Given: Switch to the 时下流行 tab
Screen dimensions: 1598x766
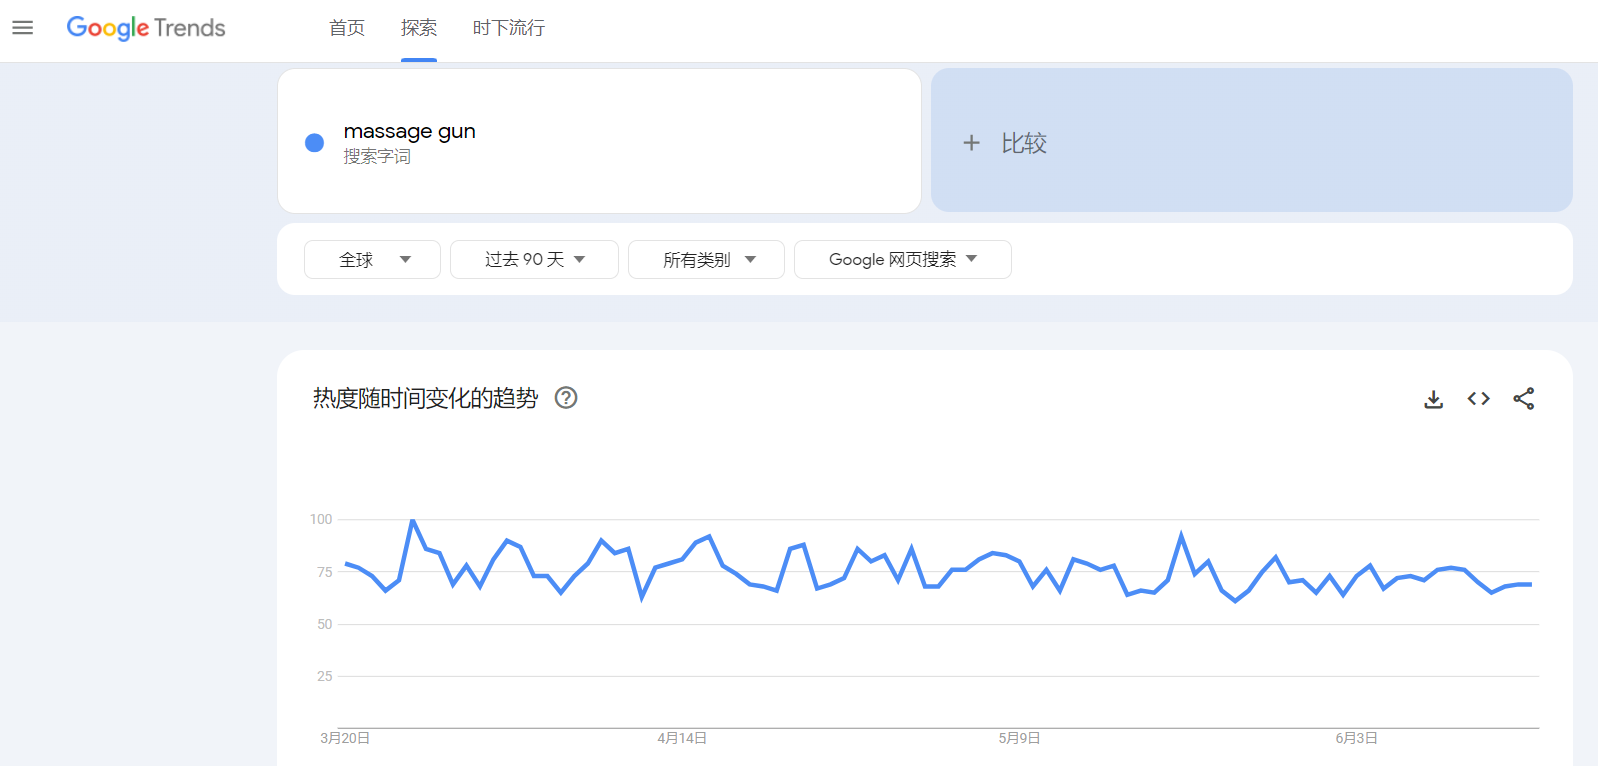Looking at the screenshot, I should tap(509, 28).
